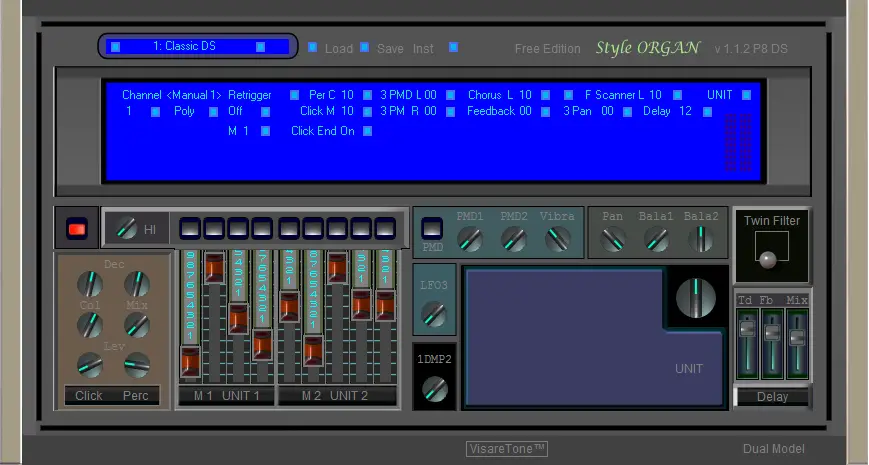
Task: Adjust the Vibra knob
Action: (x=557, y=239)
